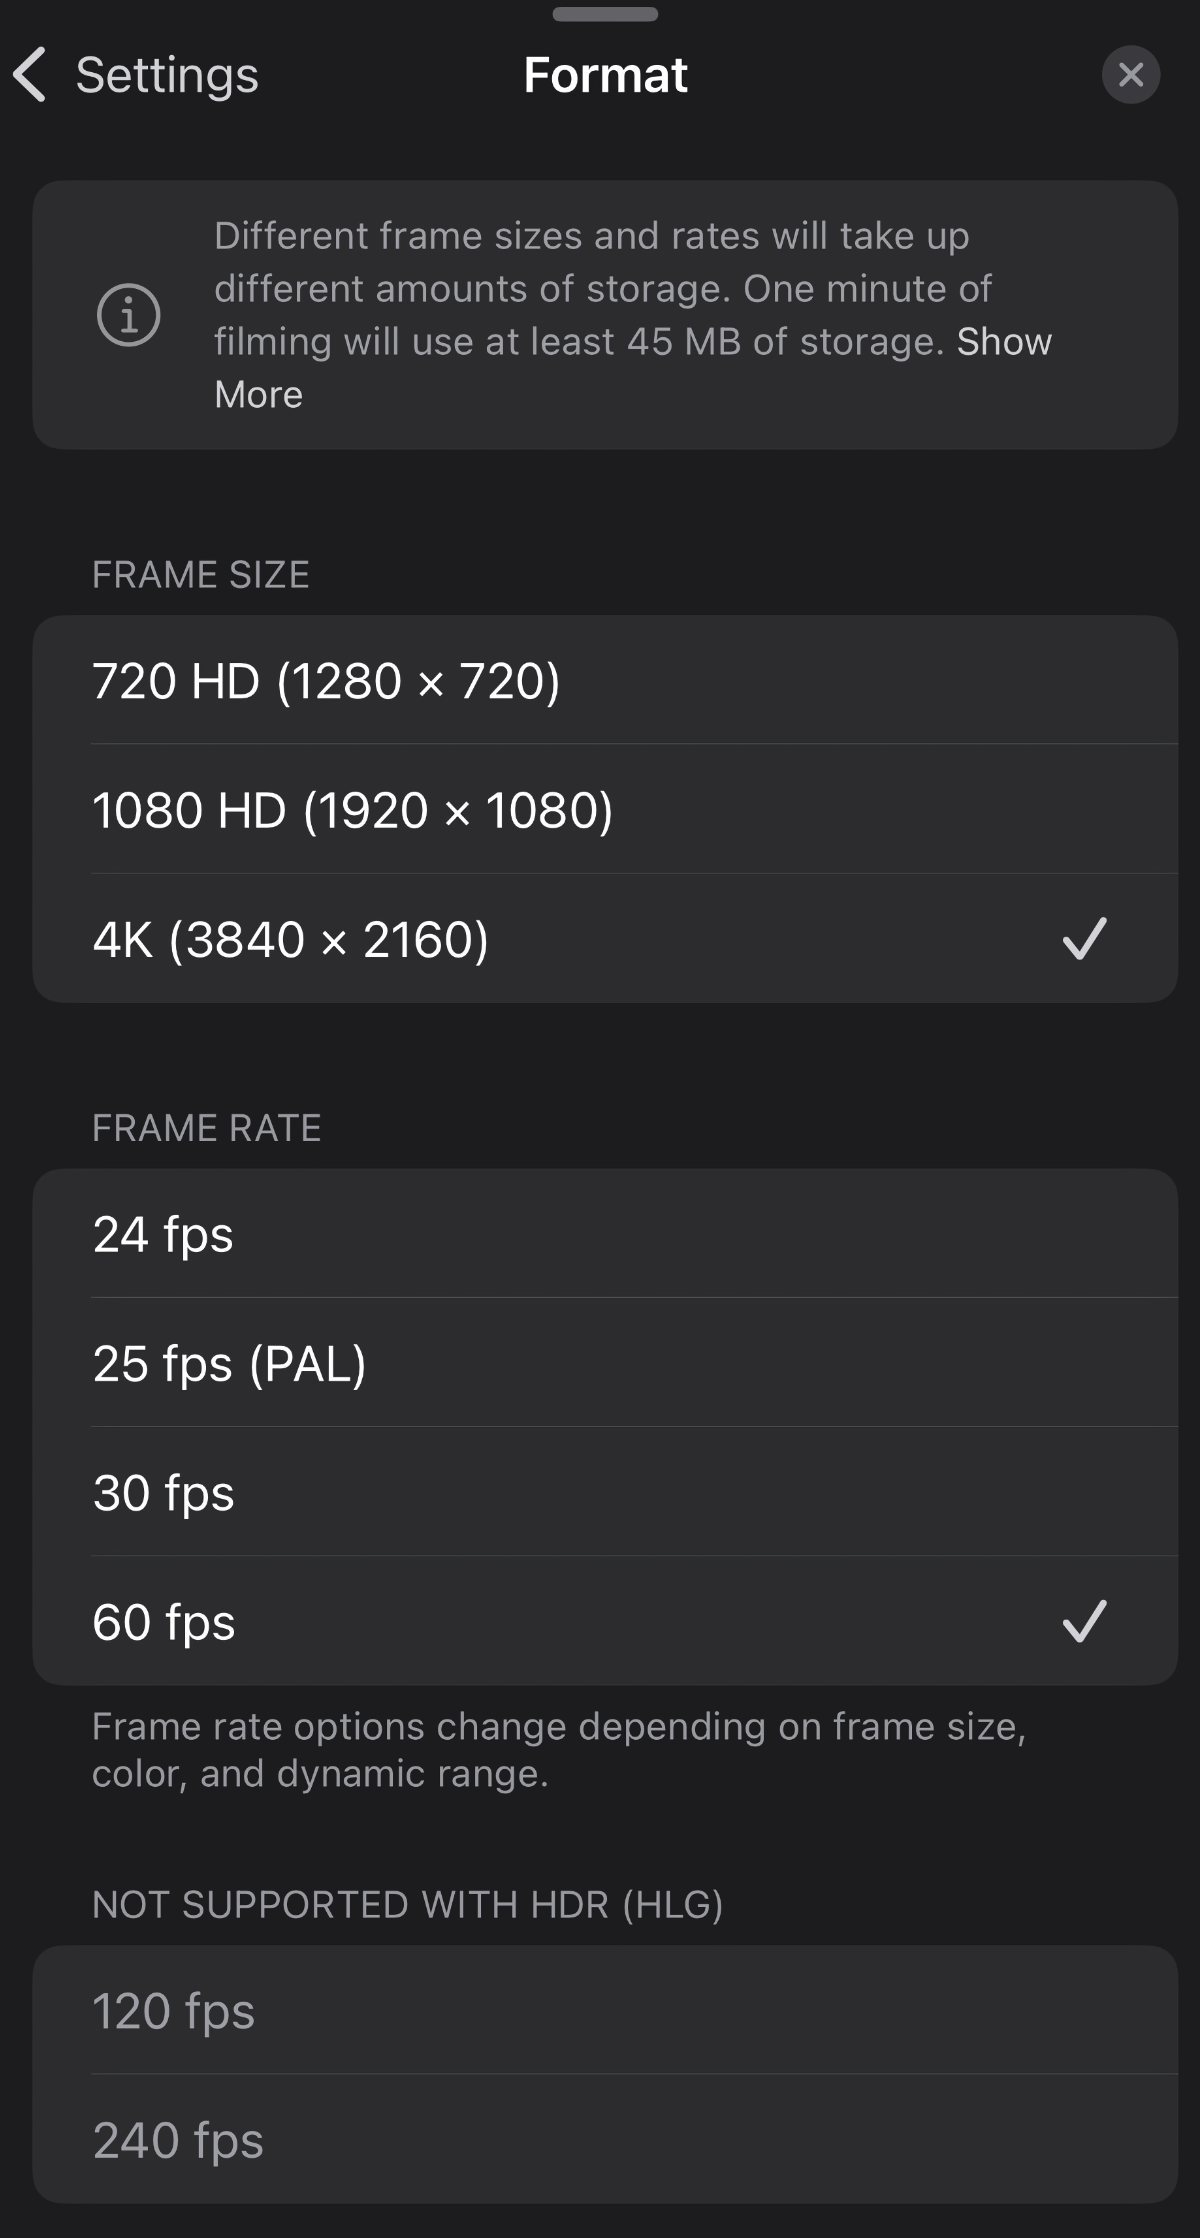Tap the checkmark beside 60 fps
Viewport: 1200px width, 2238px height.
(1084, 1621)
